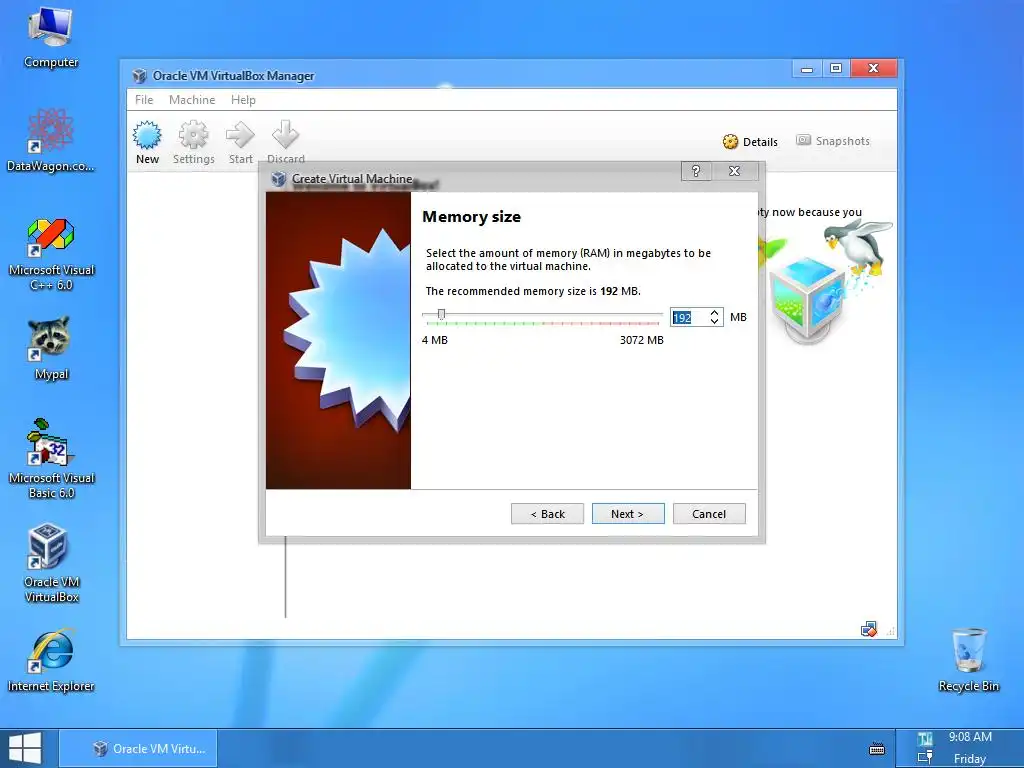Viewport: 1024px width, 768px height.
Task: Click the Oracle VM VirtualBox taskbar button
Action: pos(138,748)
